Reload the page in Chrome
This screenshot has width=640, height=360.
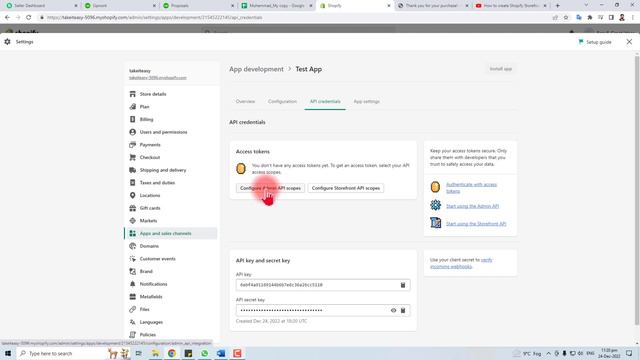click(29, 18)
